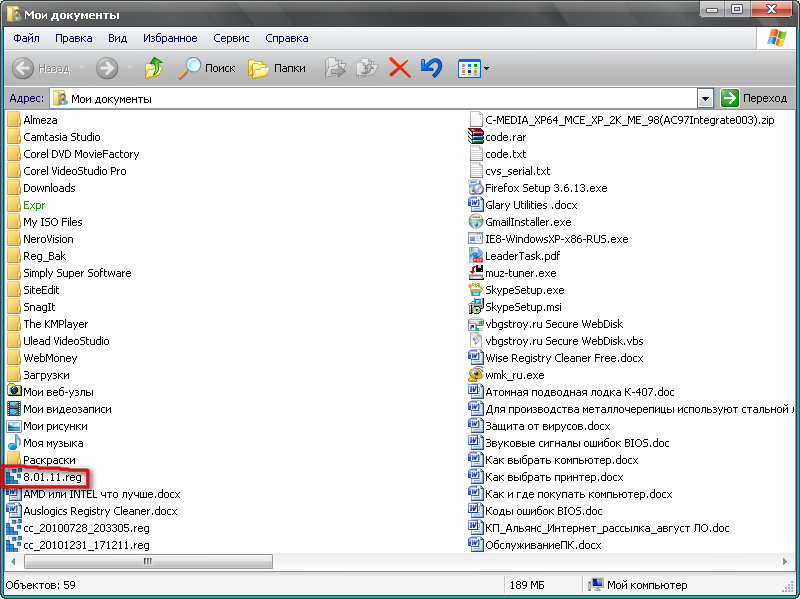The image size is (800, 599).
Task: Select Auslogics Registry Cleaner.docx
Action: (x=92, y=511)
